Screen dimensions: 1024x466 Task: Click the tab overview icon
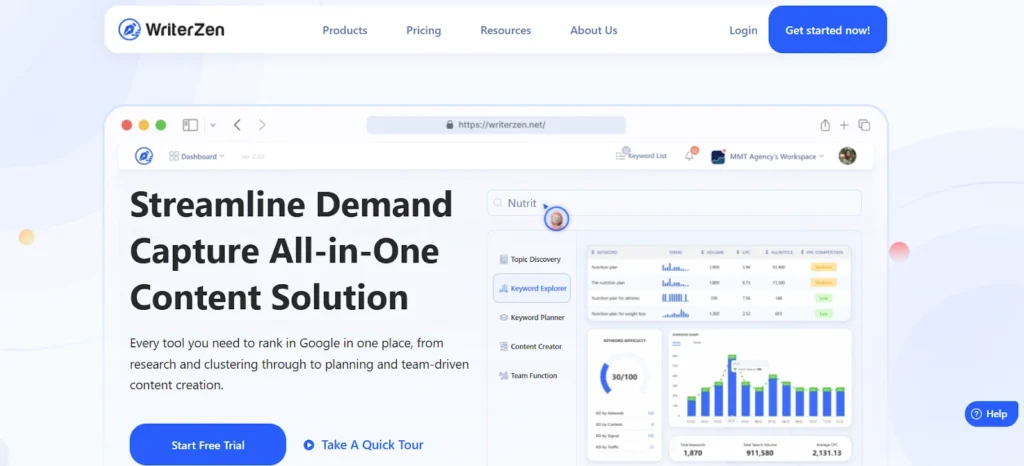tap(864, 125)
